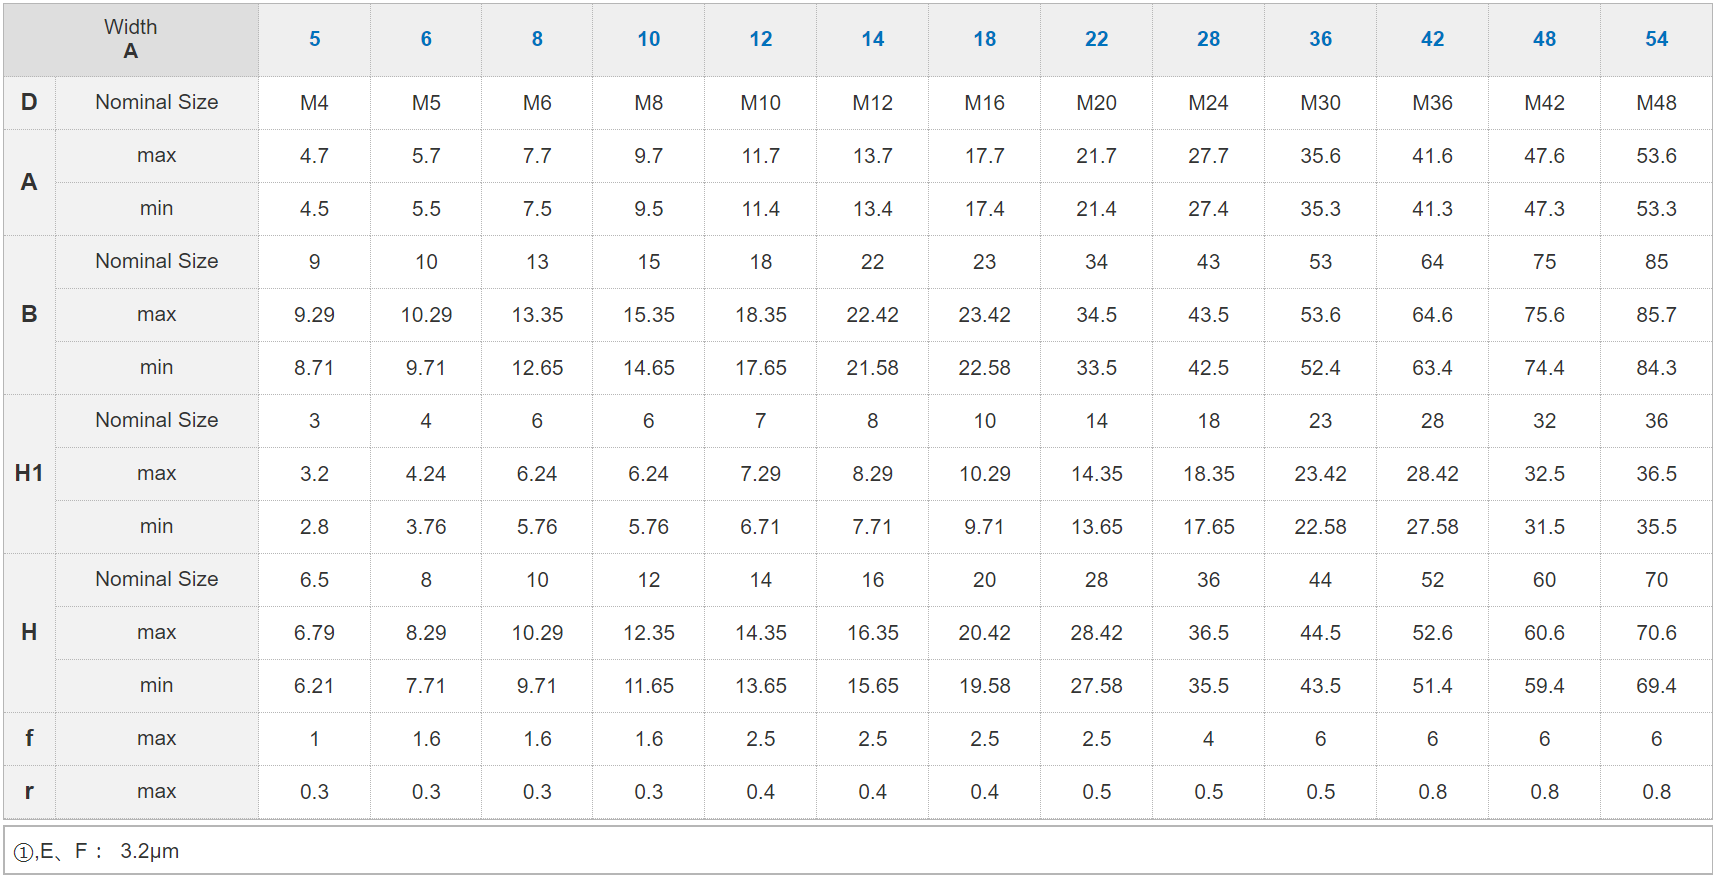Click the E, F 3.2μm footnote
Viewport: 1718px width, 879px height.
pyautogui.click(x=98, y=851)
